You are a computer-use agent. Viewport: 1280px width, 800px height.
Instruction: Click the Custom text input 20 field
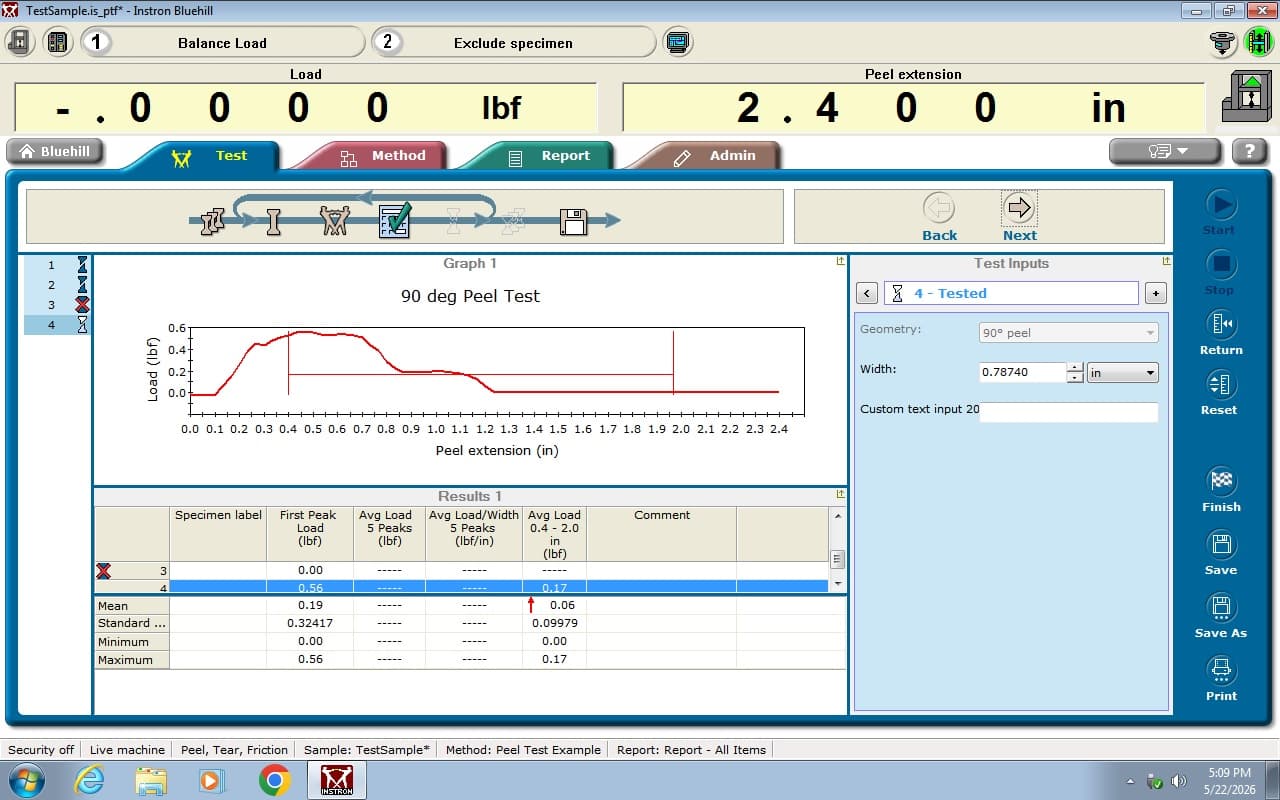(1068, 412)
